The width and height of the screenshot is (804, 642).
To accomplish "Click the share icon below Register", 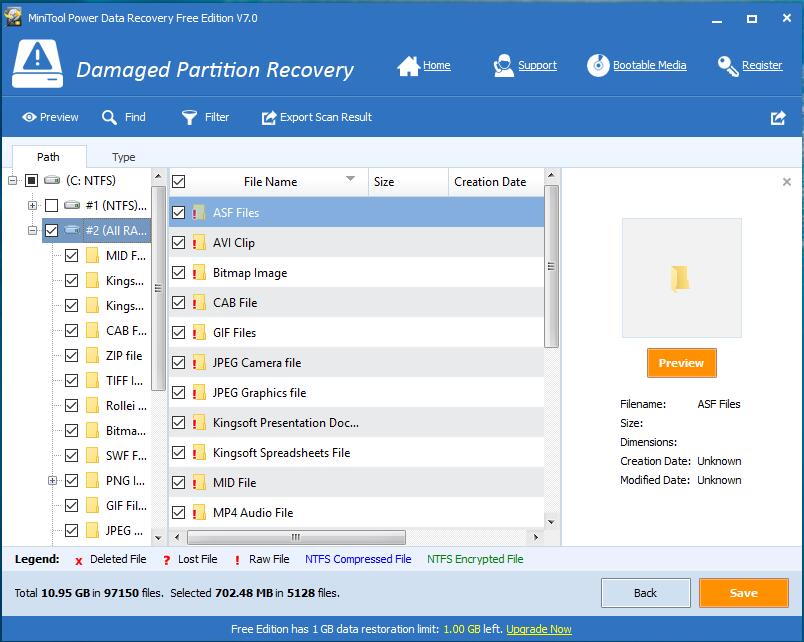I will coord(778,117).
